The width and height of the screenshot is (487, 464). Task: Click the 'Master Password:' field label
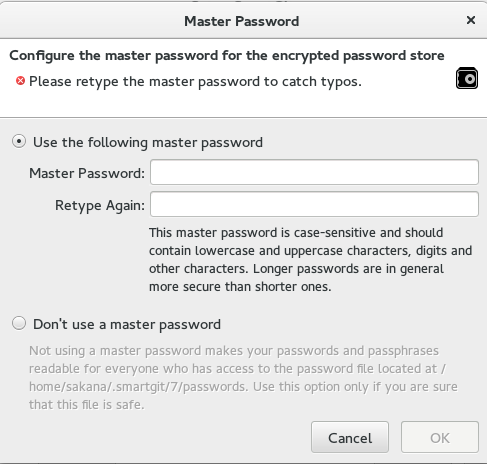[x=87, y=173]
